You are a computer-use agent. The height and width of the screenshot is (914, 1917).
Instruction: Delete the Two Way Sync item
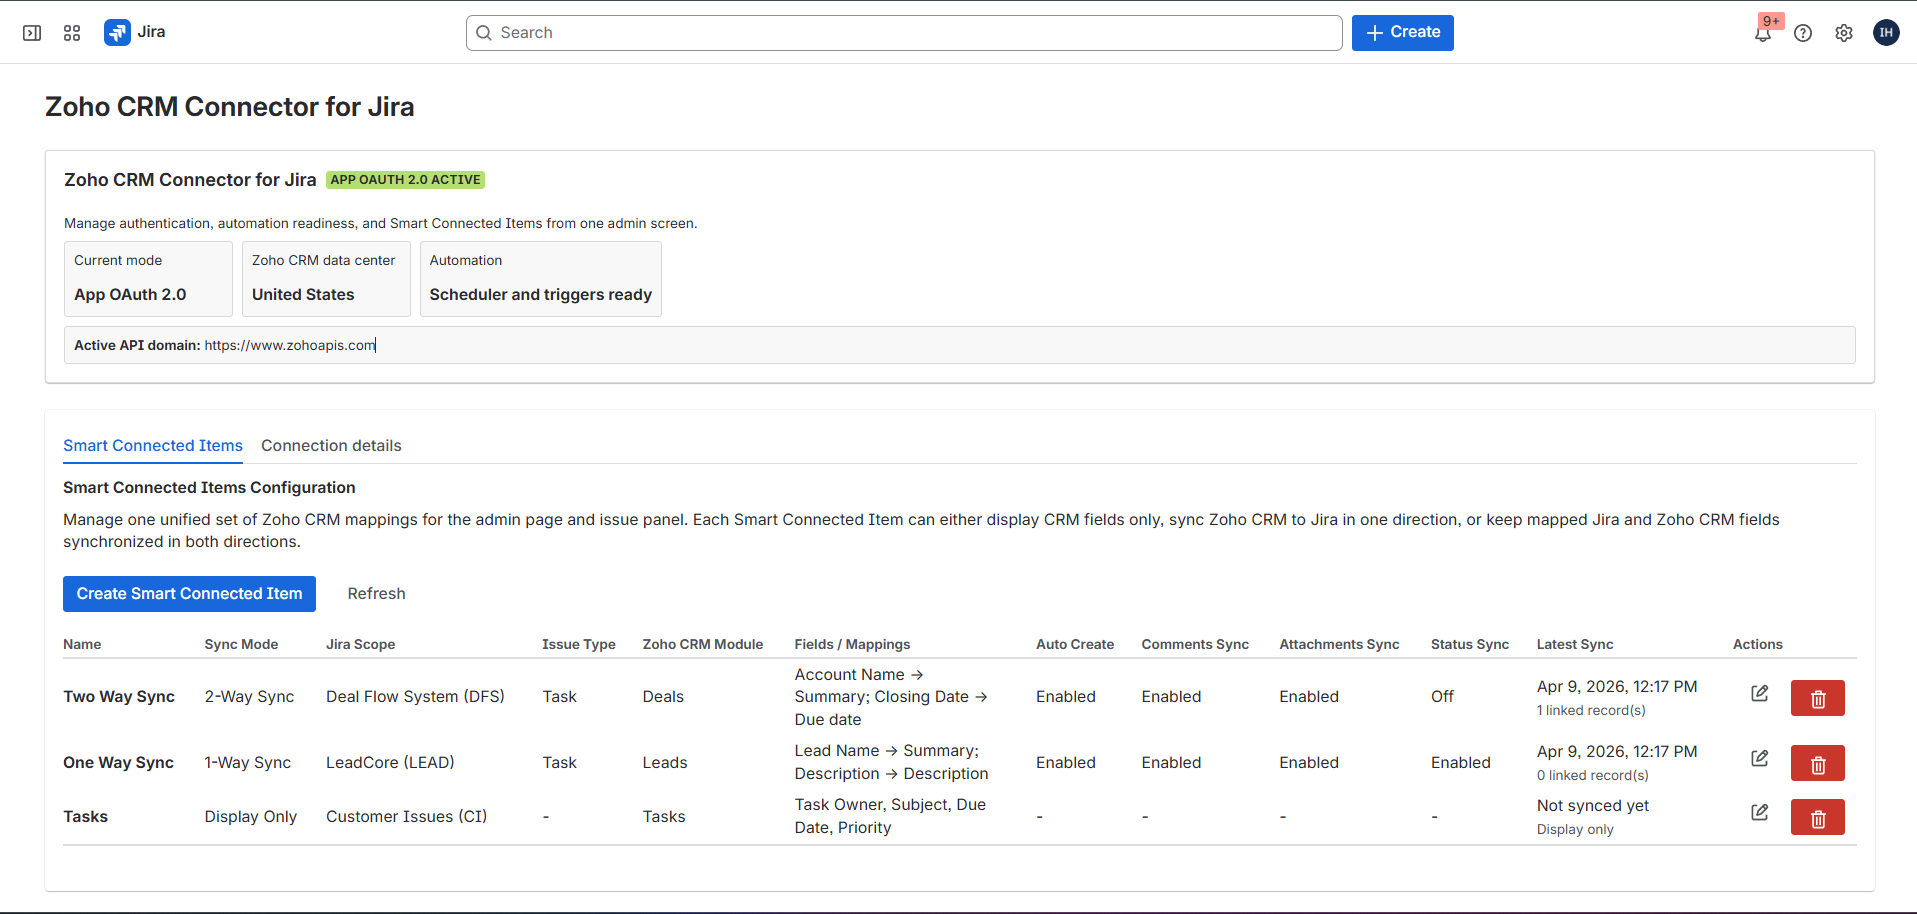[x=1817, y=698]
